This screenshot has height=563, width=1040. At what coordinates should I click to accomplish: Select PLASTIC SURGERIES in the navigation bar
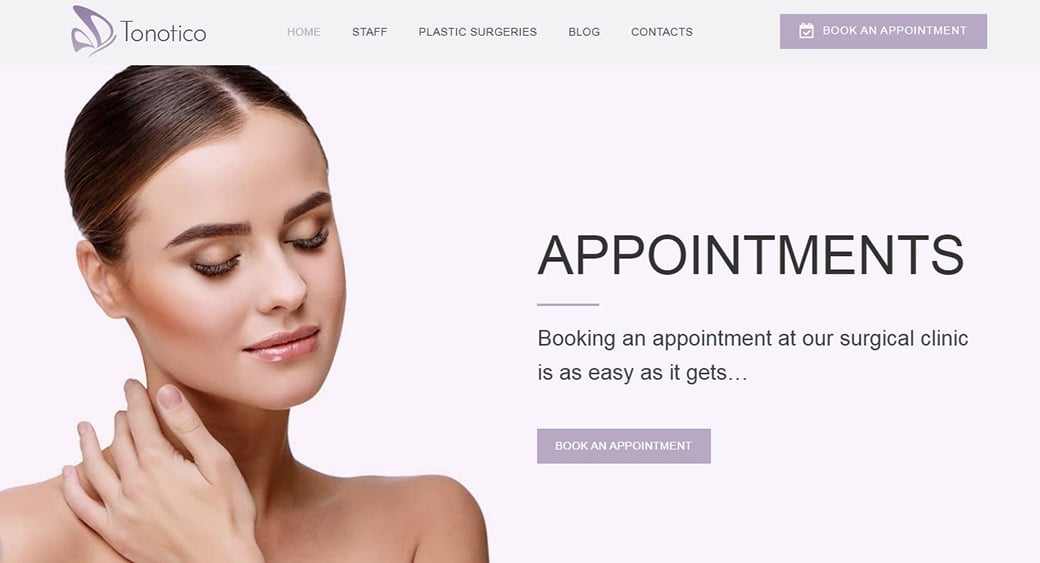point(478,32)
